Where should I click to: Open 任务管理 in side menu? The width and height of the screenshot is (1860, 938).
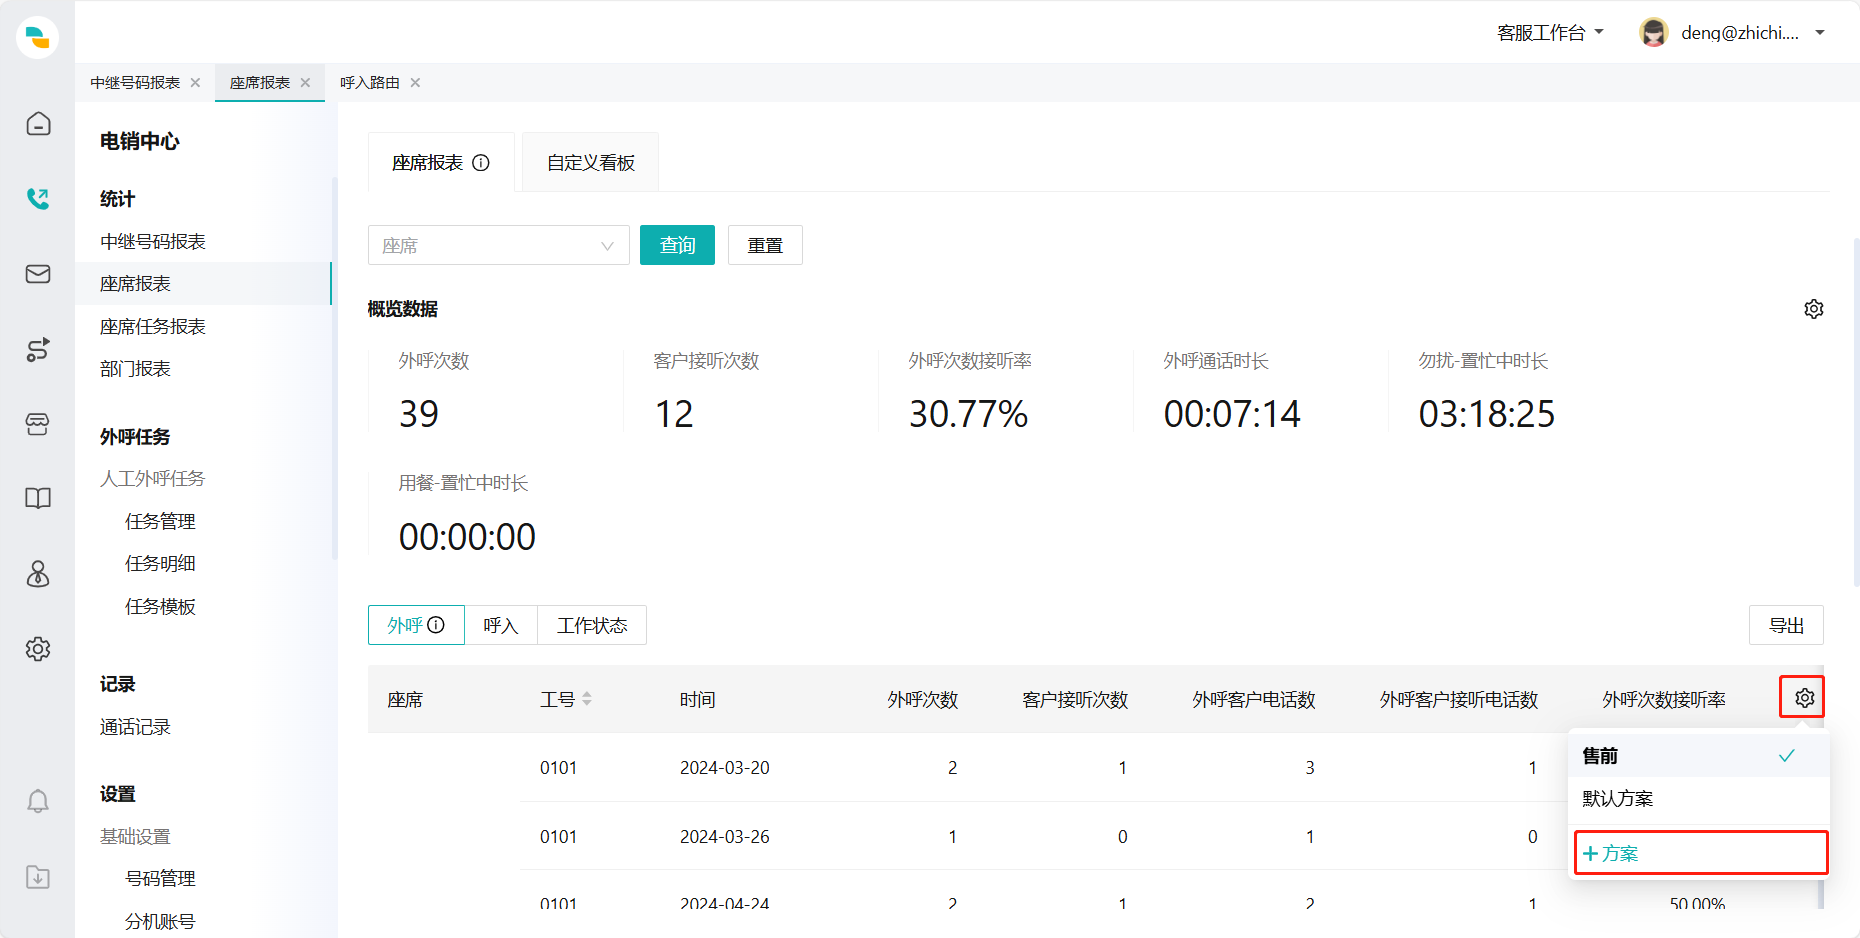pos(160,522)
